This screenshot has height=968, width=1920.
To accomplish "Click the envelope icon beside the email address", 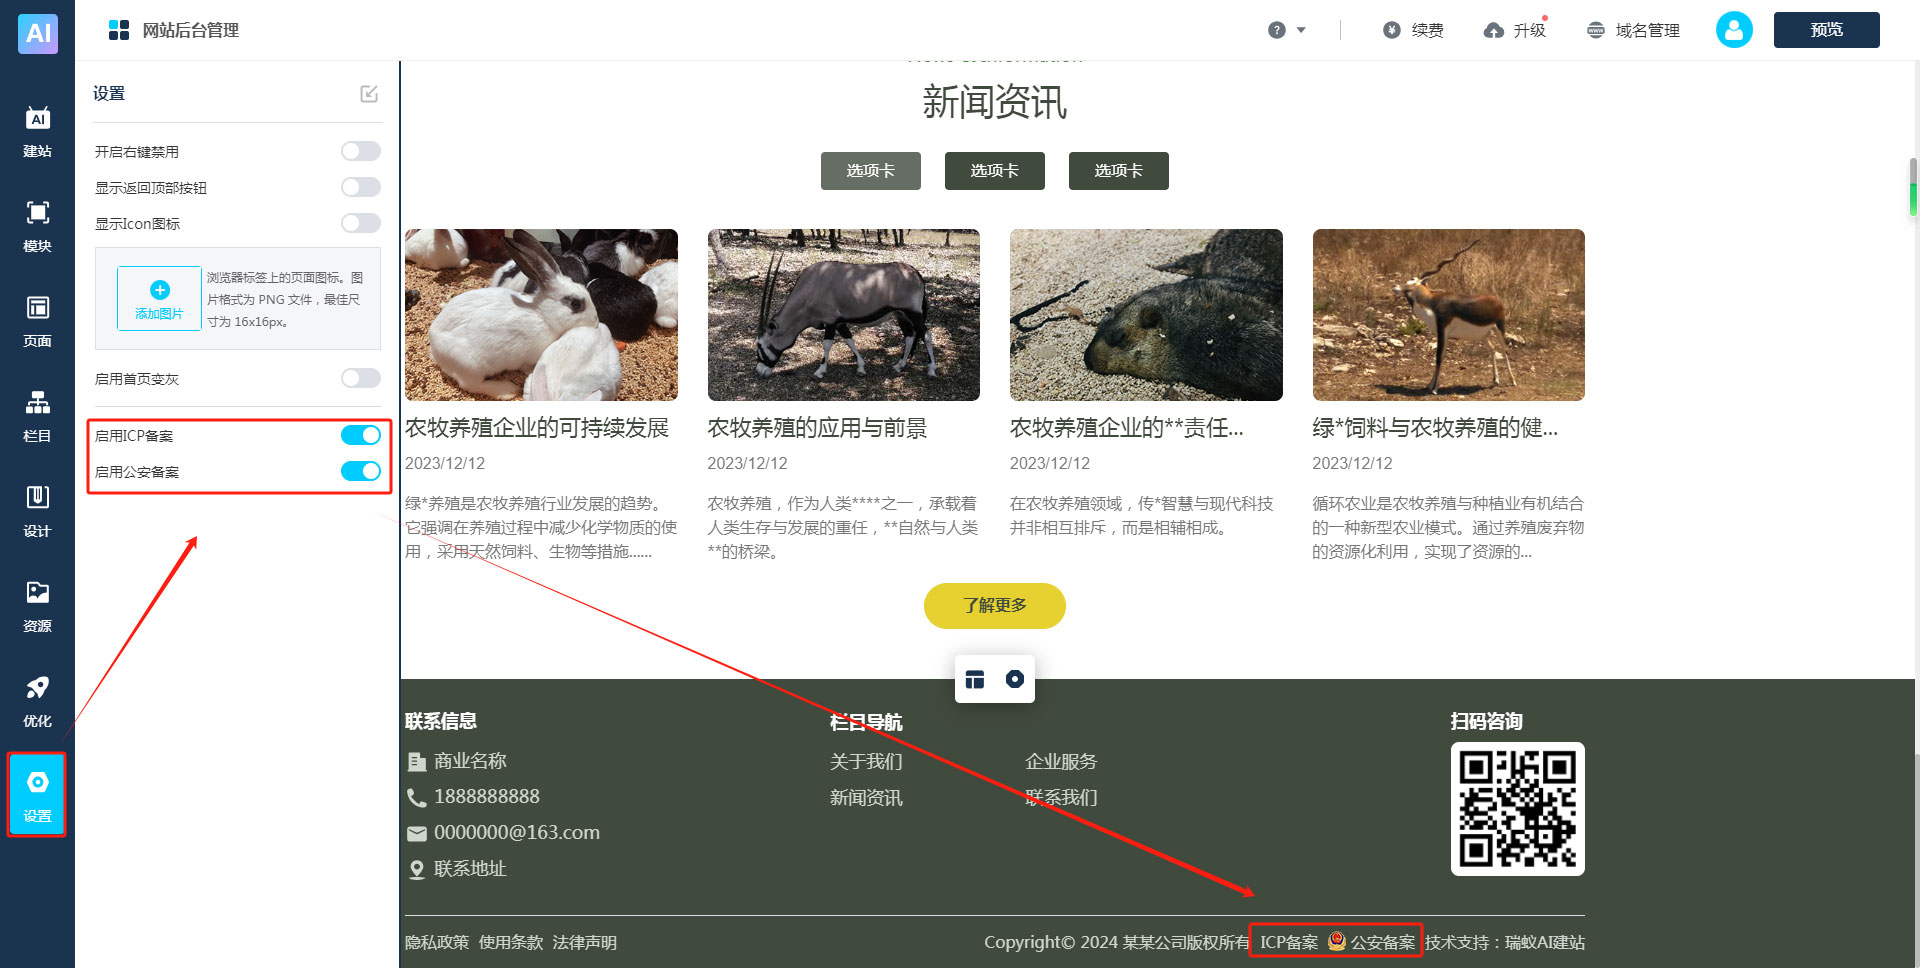I will pos(417,833).
